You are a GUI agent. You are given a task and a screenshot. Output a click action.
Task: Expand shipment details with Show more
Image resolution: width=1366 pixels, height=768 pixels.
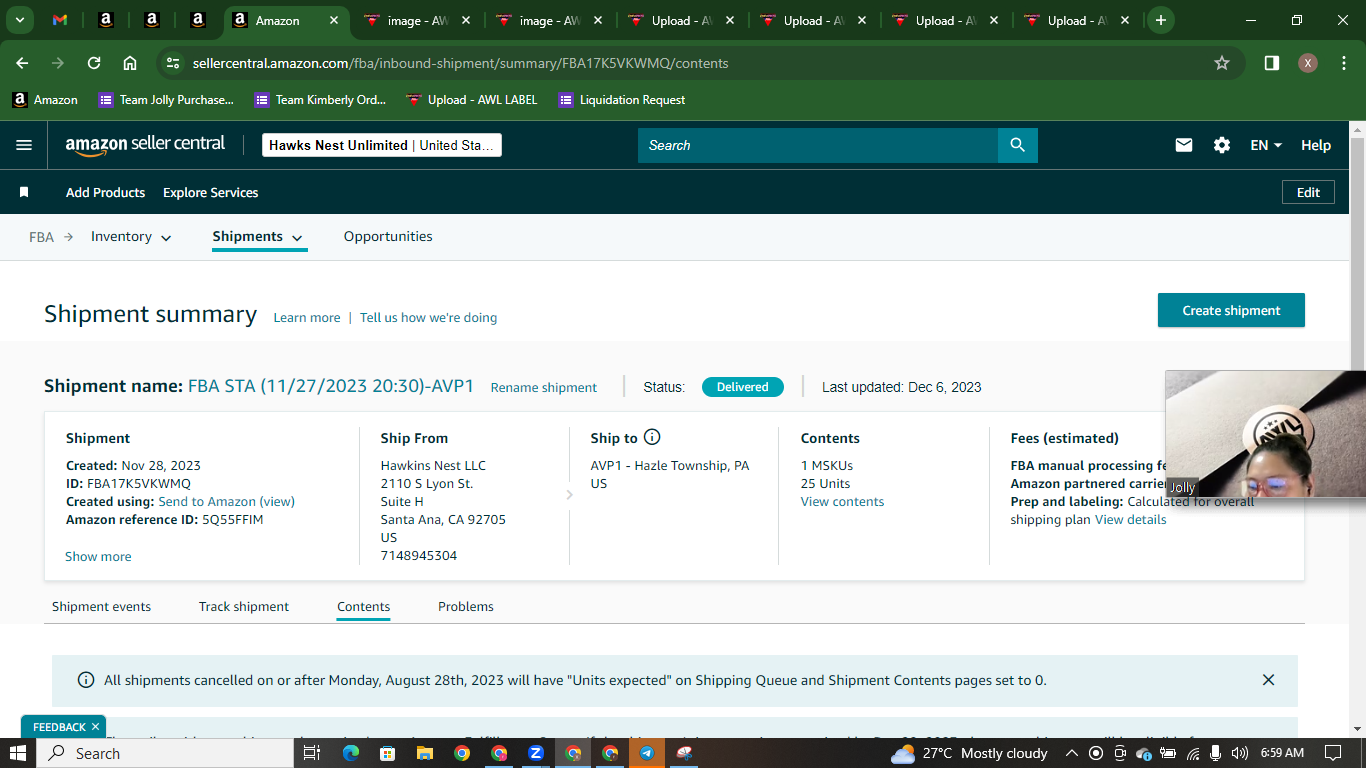[98, 557]
